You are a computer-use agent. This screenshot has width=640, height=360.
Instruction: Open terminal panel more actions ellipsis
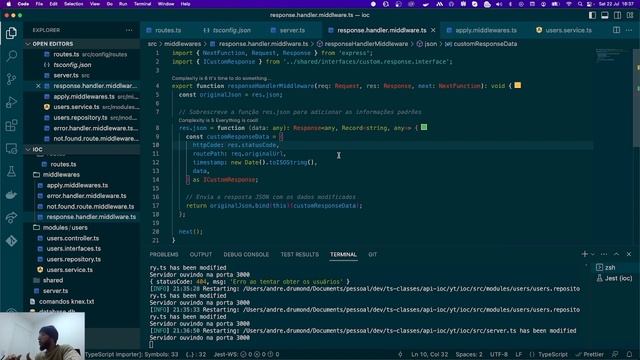point(604,254)
